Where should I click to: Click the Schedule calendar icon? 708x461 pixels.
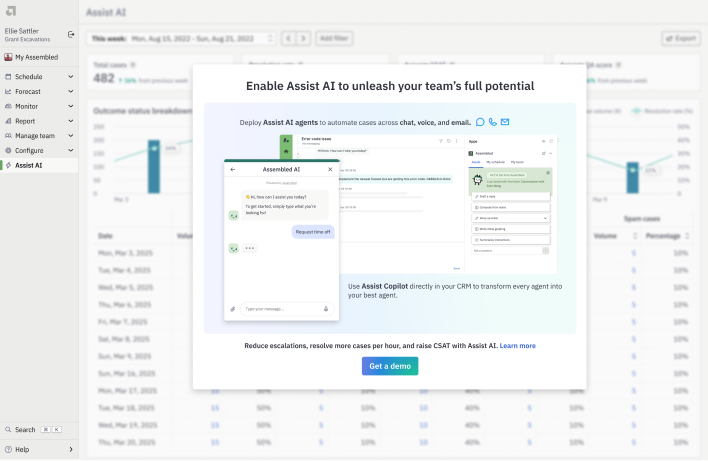pyautogui.click(x=8, y=77)
